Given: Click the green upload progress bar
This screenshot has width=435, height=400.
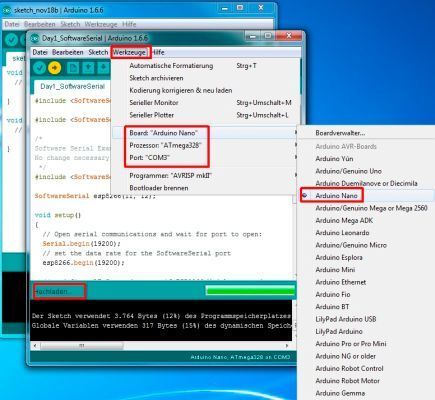Looking at the screenshot, I should 250,291.
